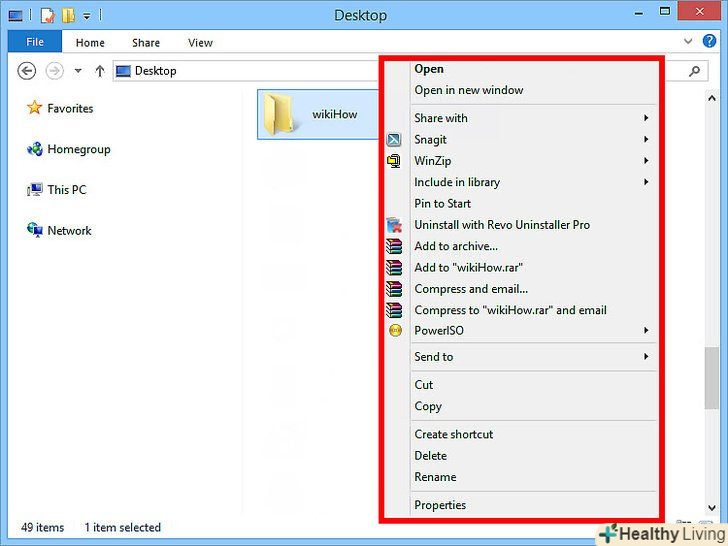Screen dimensions: 728x546
Task: Switch to the View ribbon tab
Action: [x=200, y=43]
